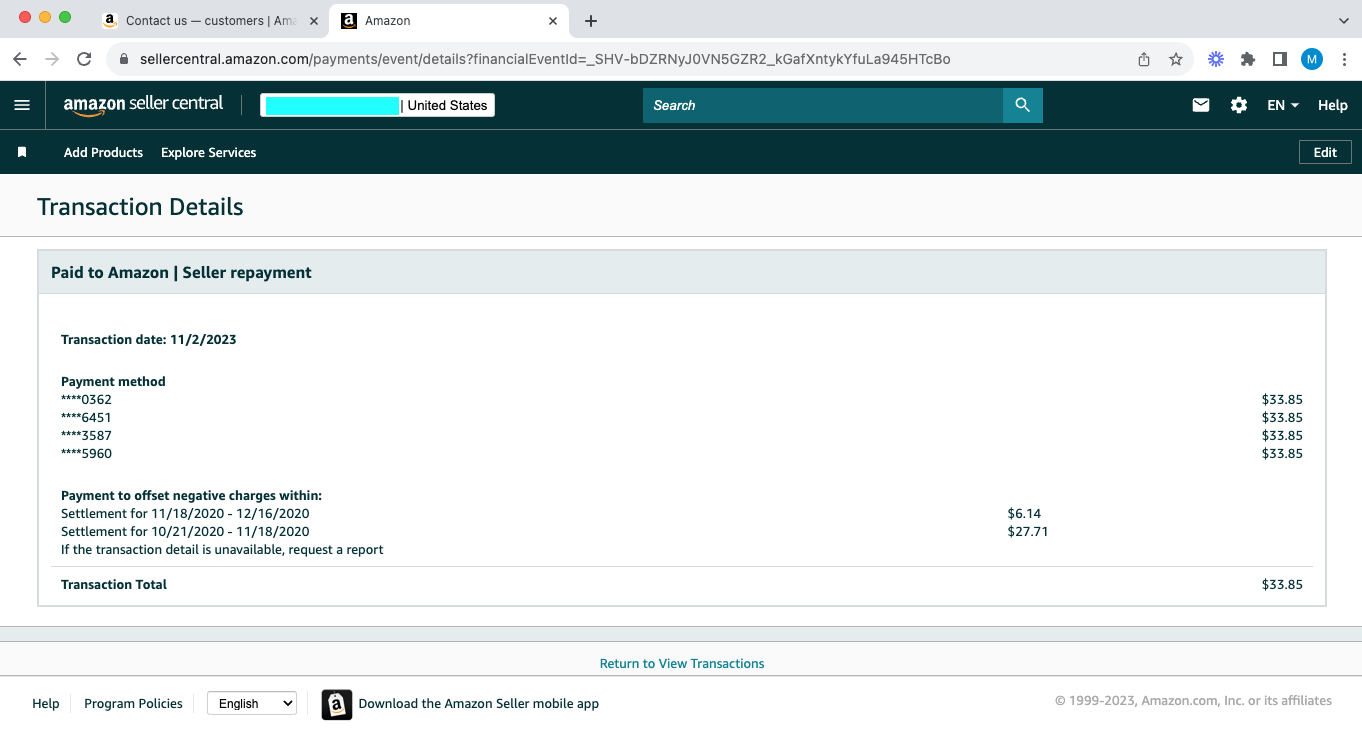
Task: Open Chrome's three-dot menu
Action: 1343,59
